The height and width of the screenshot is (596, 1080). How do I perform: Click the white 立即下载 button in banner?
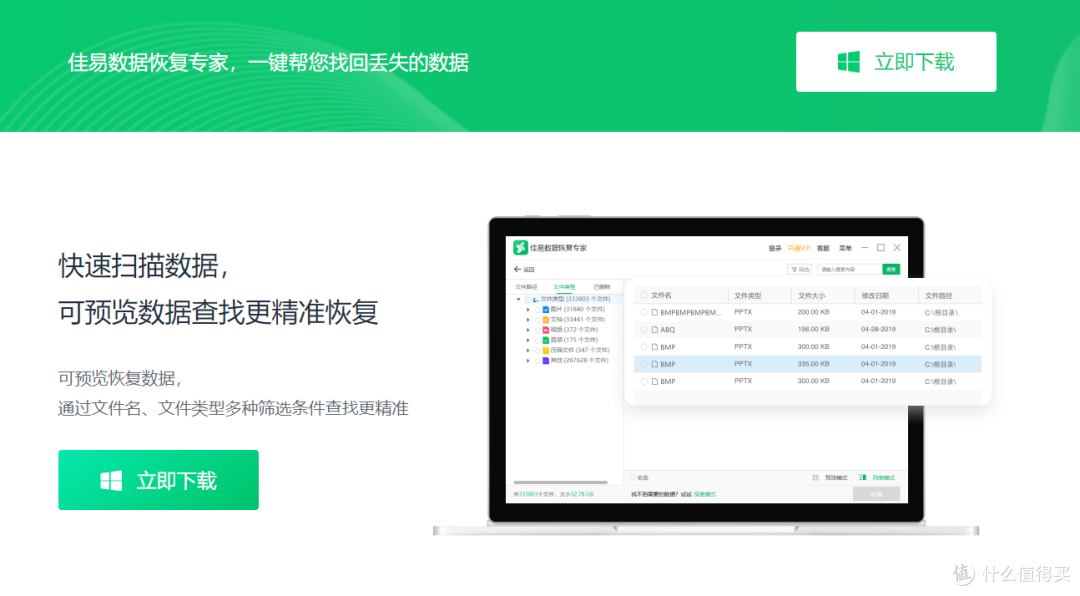(896, 62)
